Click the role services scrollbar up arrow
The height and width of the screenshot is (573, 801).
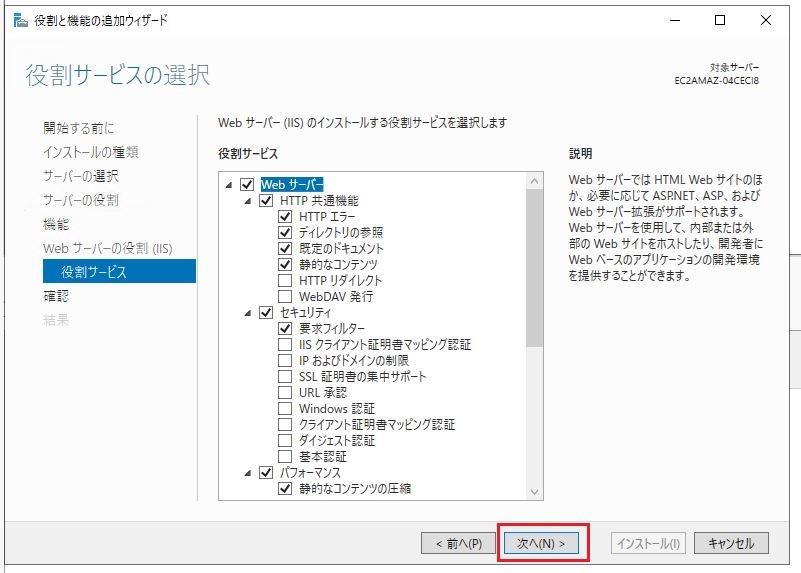(x=534, y=181)
